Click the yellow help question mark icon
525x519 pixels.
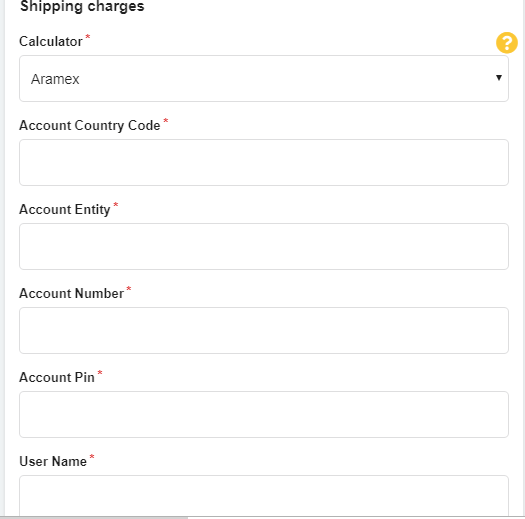[507, 43]
